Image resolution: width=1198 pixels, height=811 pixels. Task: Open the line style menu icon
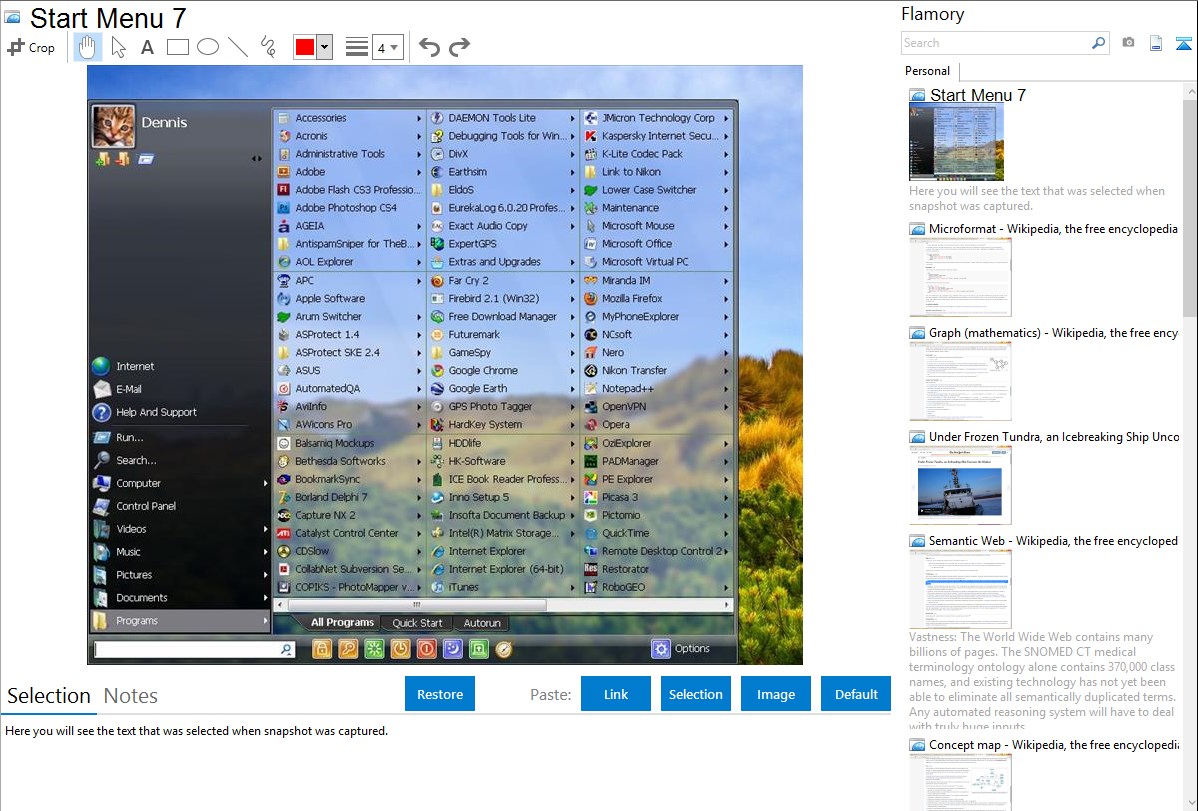(x=357, y=47)
